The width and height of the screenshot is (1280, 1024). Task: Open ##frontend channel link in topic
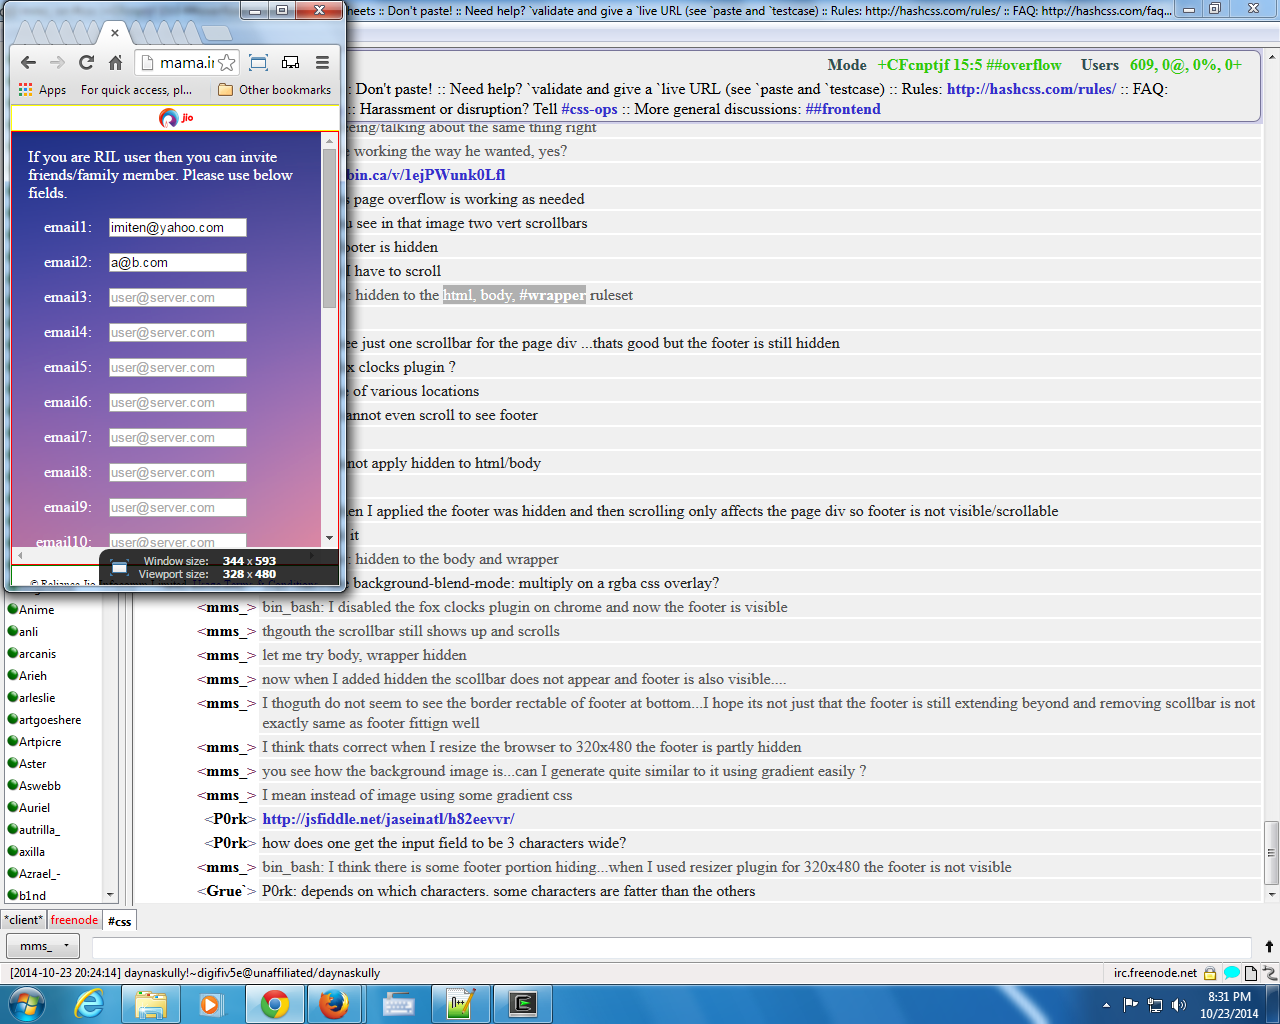[843, 109]
